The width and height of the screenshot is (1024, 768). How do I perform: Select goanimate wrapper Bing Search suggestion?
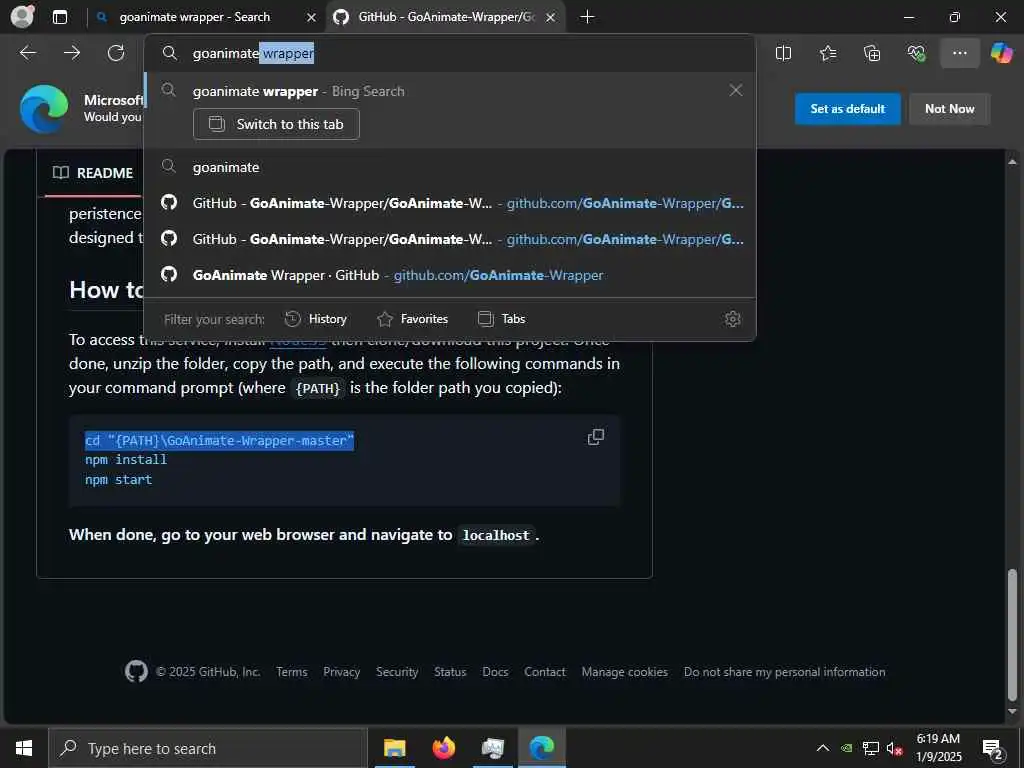coord(298,91)
